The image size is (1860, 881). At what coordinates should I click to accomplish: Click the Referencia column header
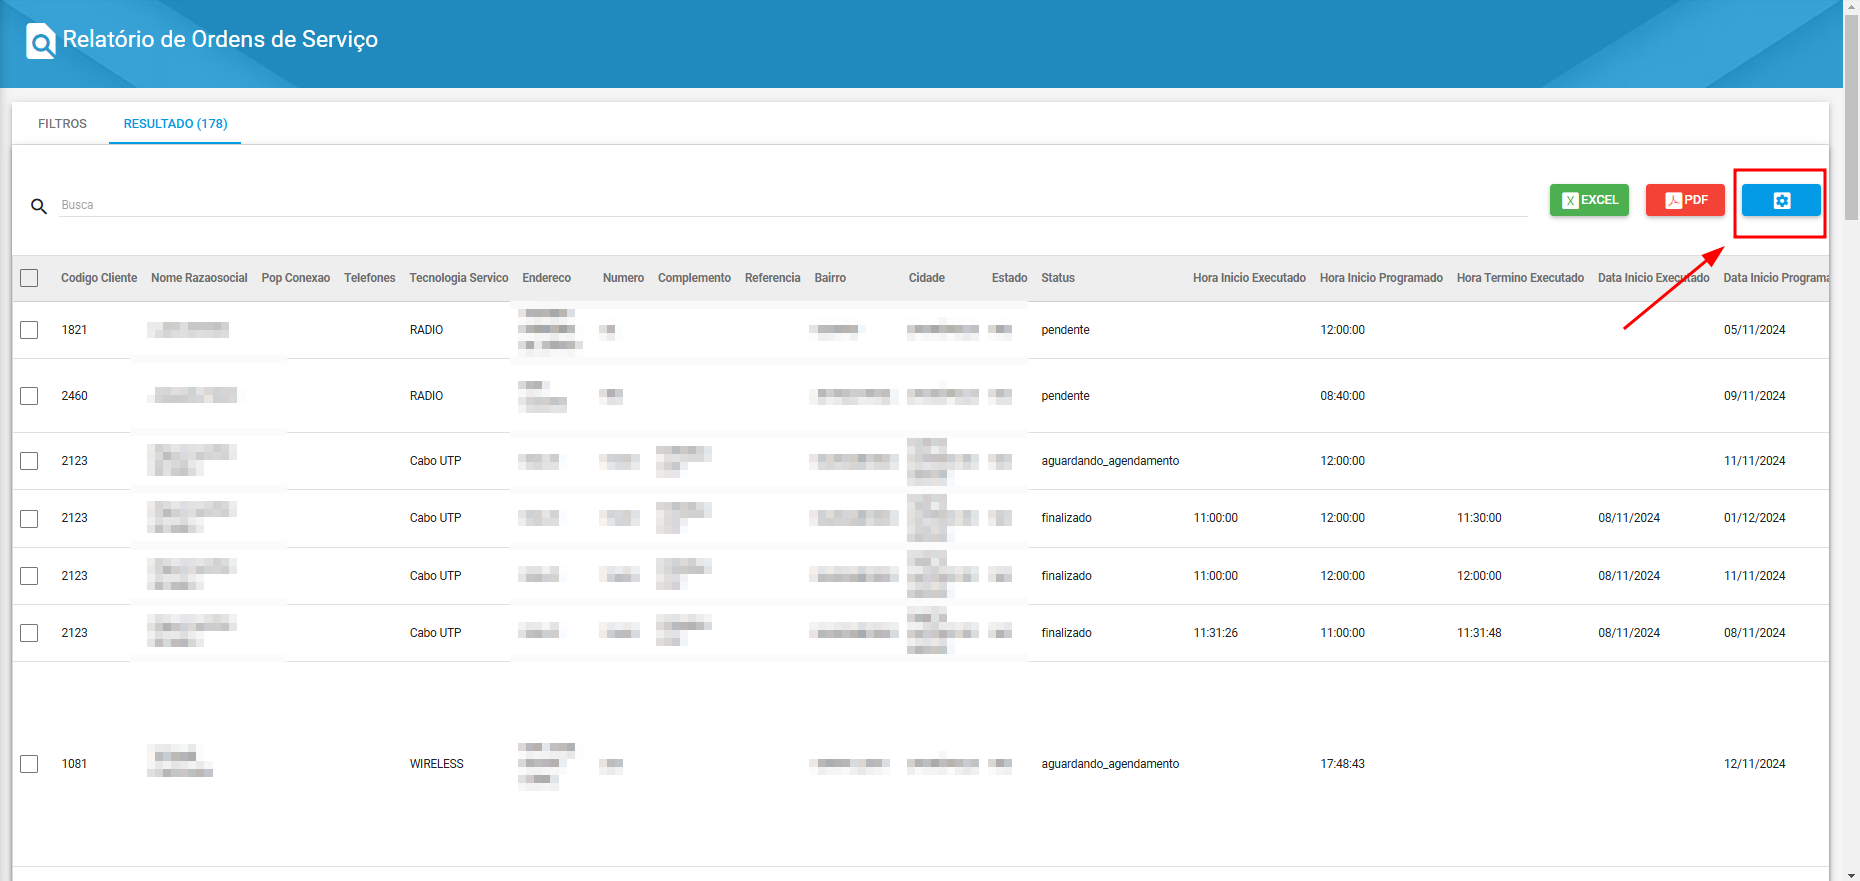(773, 278)
